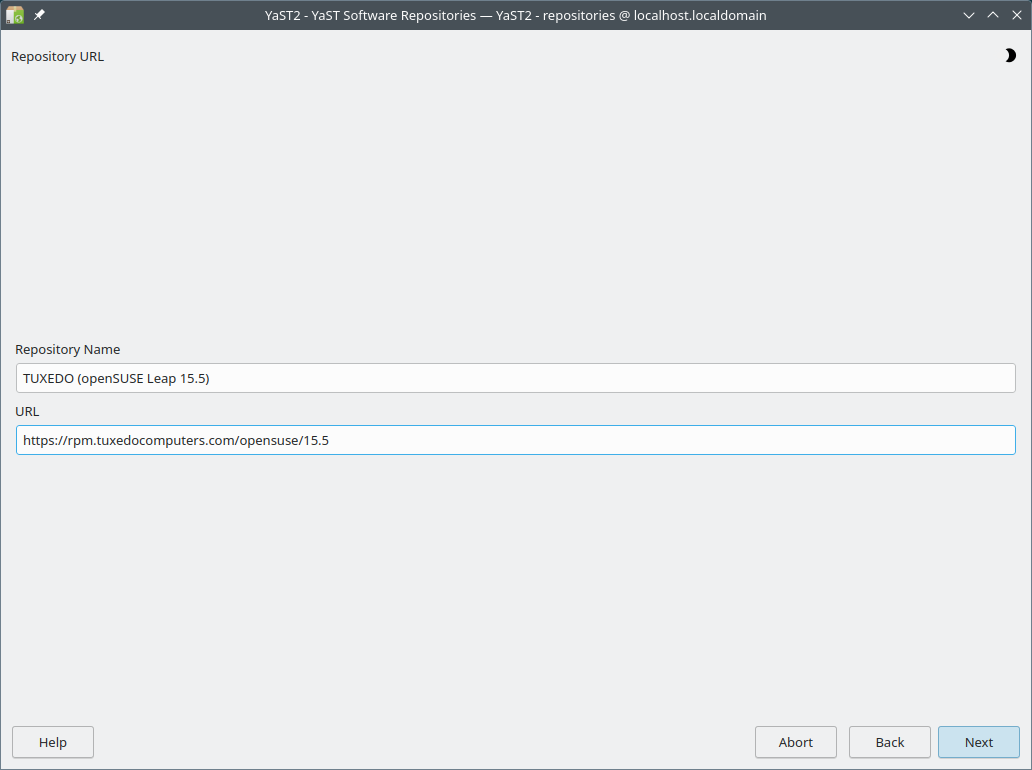
Task: Click the window title bar text
Action: coord(515,15)
